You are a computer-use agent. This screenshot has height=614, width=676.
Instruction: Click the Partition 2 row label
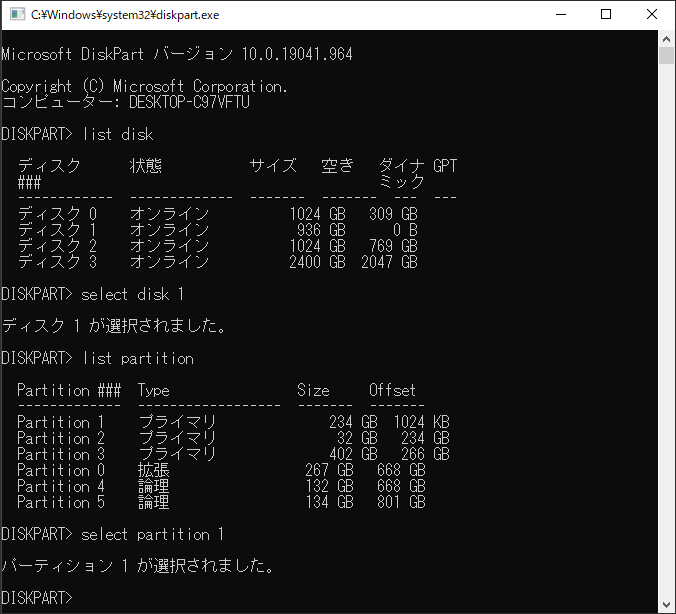point(61,438)
